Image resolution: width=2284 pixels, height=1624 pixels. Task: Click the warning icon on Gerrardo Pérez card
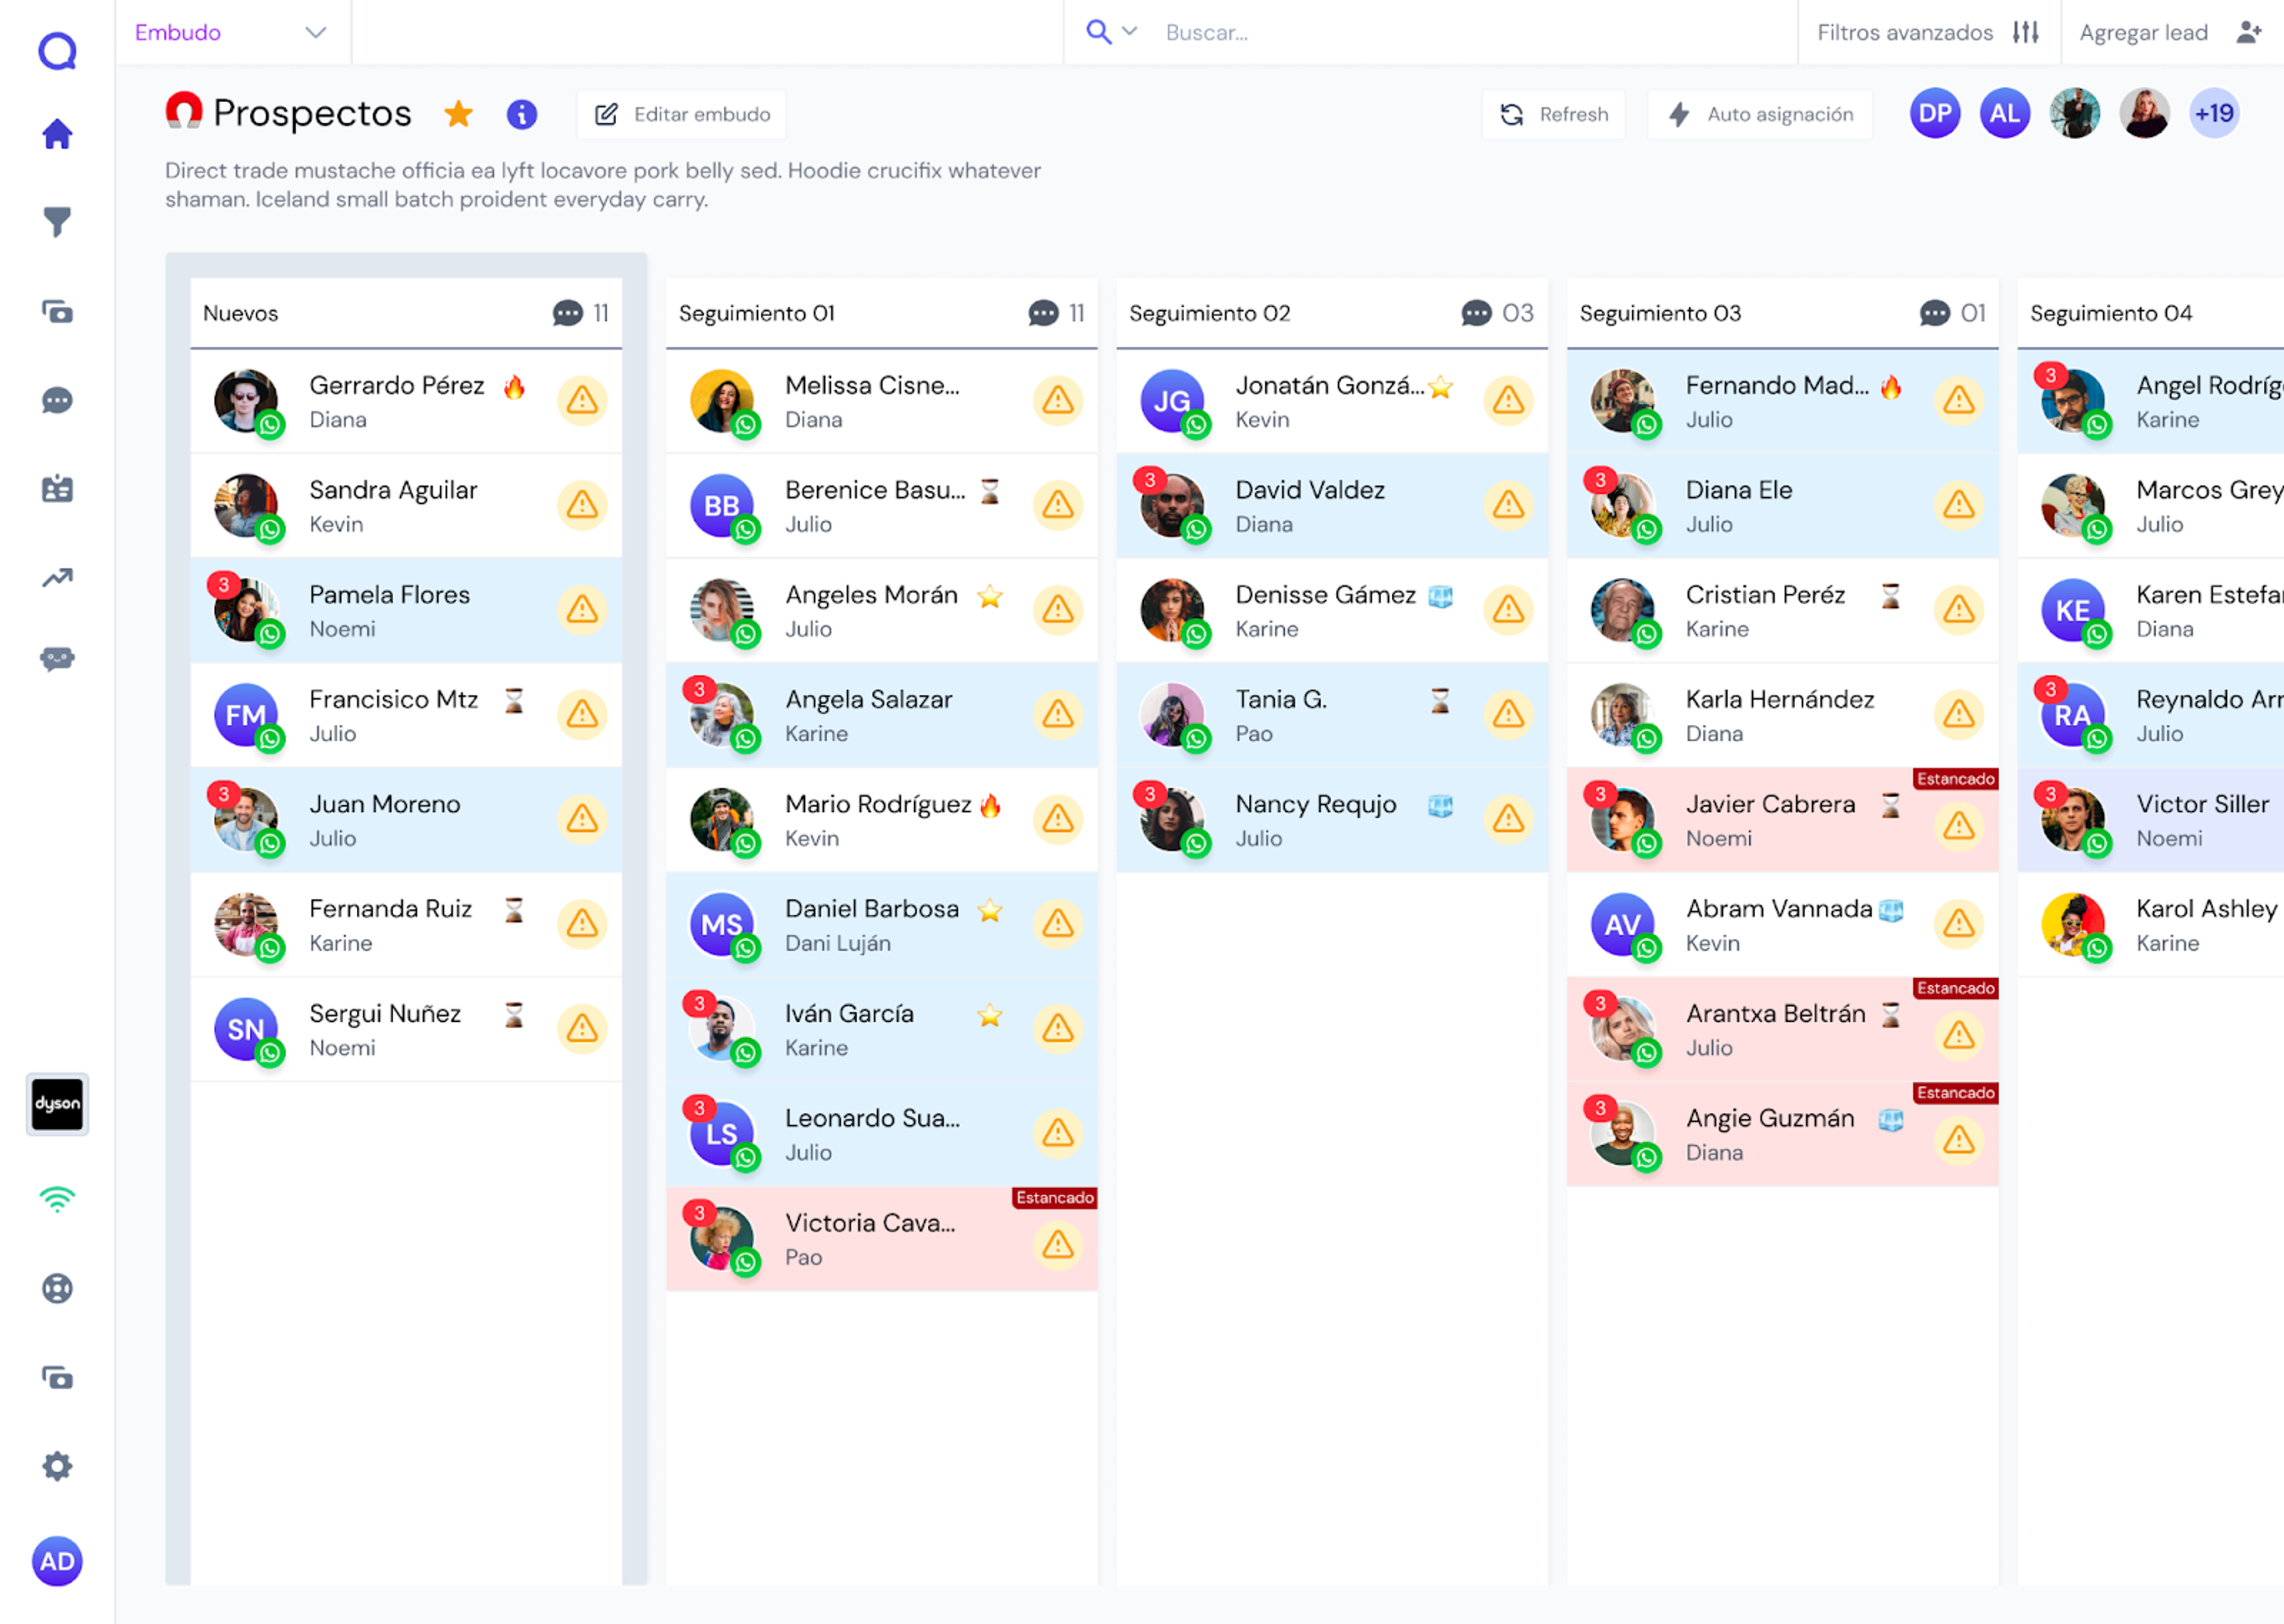[x=582, y=401]
